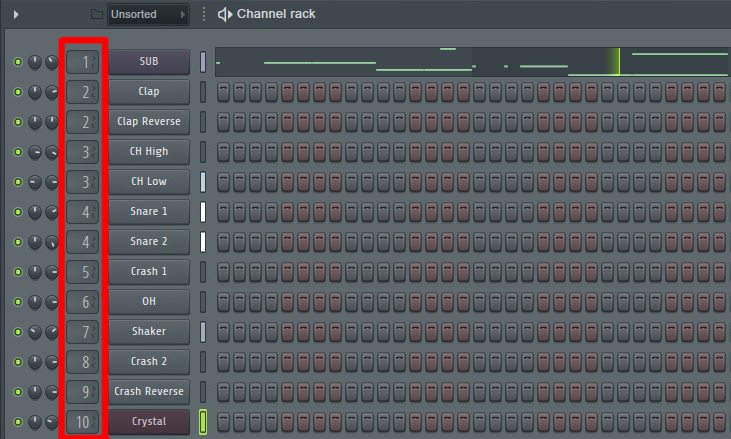This screenshot has height=439, width=731.
Task: Select the Snare 1 channel selector bar
Action: pos(203,212)
